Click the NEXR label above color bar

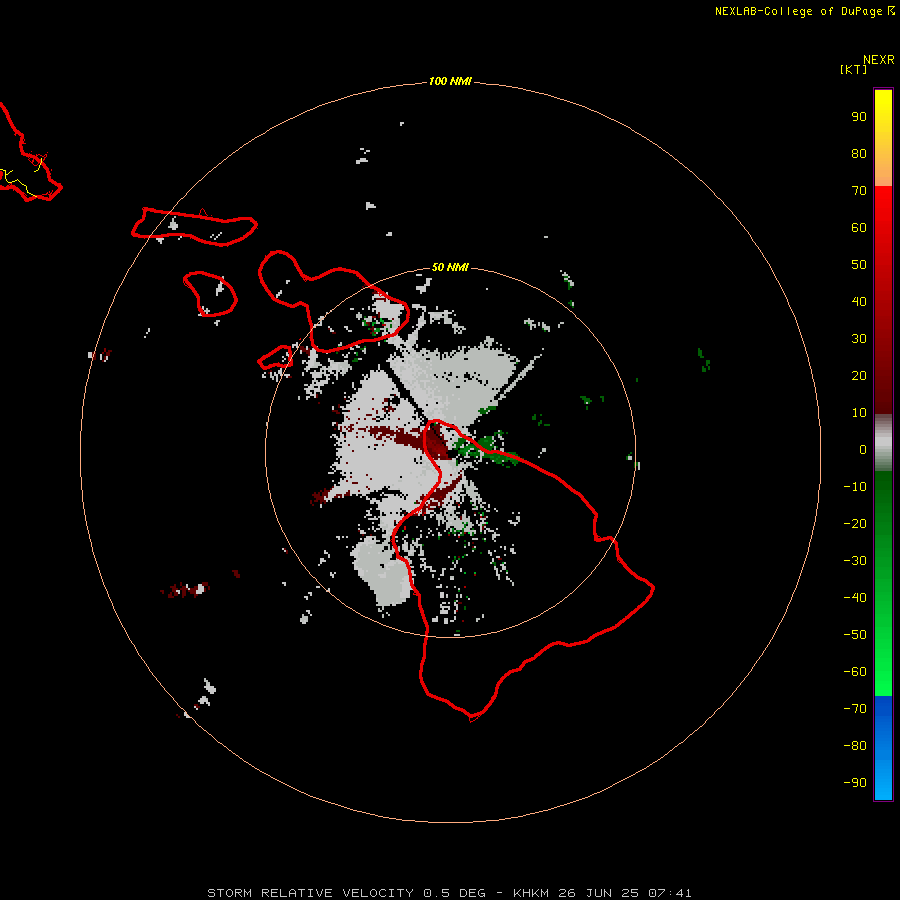point(879,60)
